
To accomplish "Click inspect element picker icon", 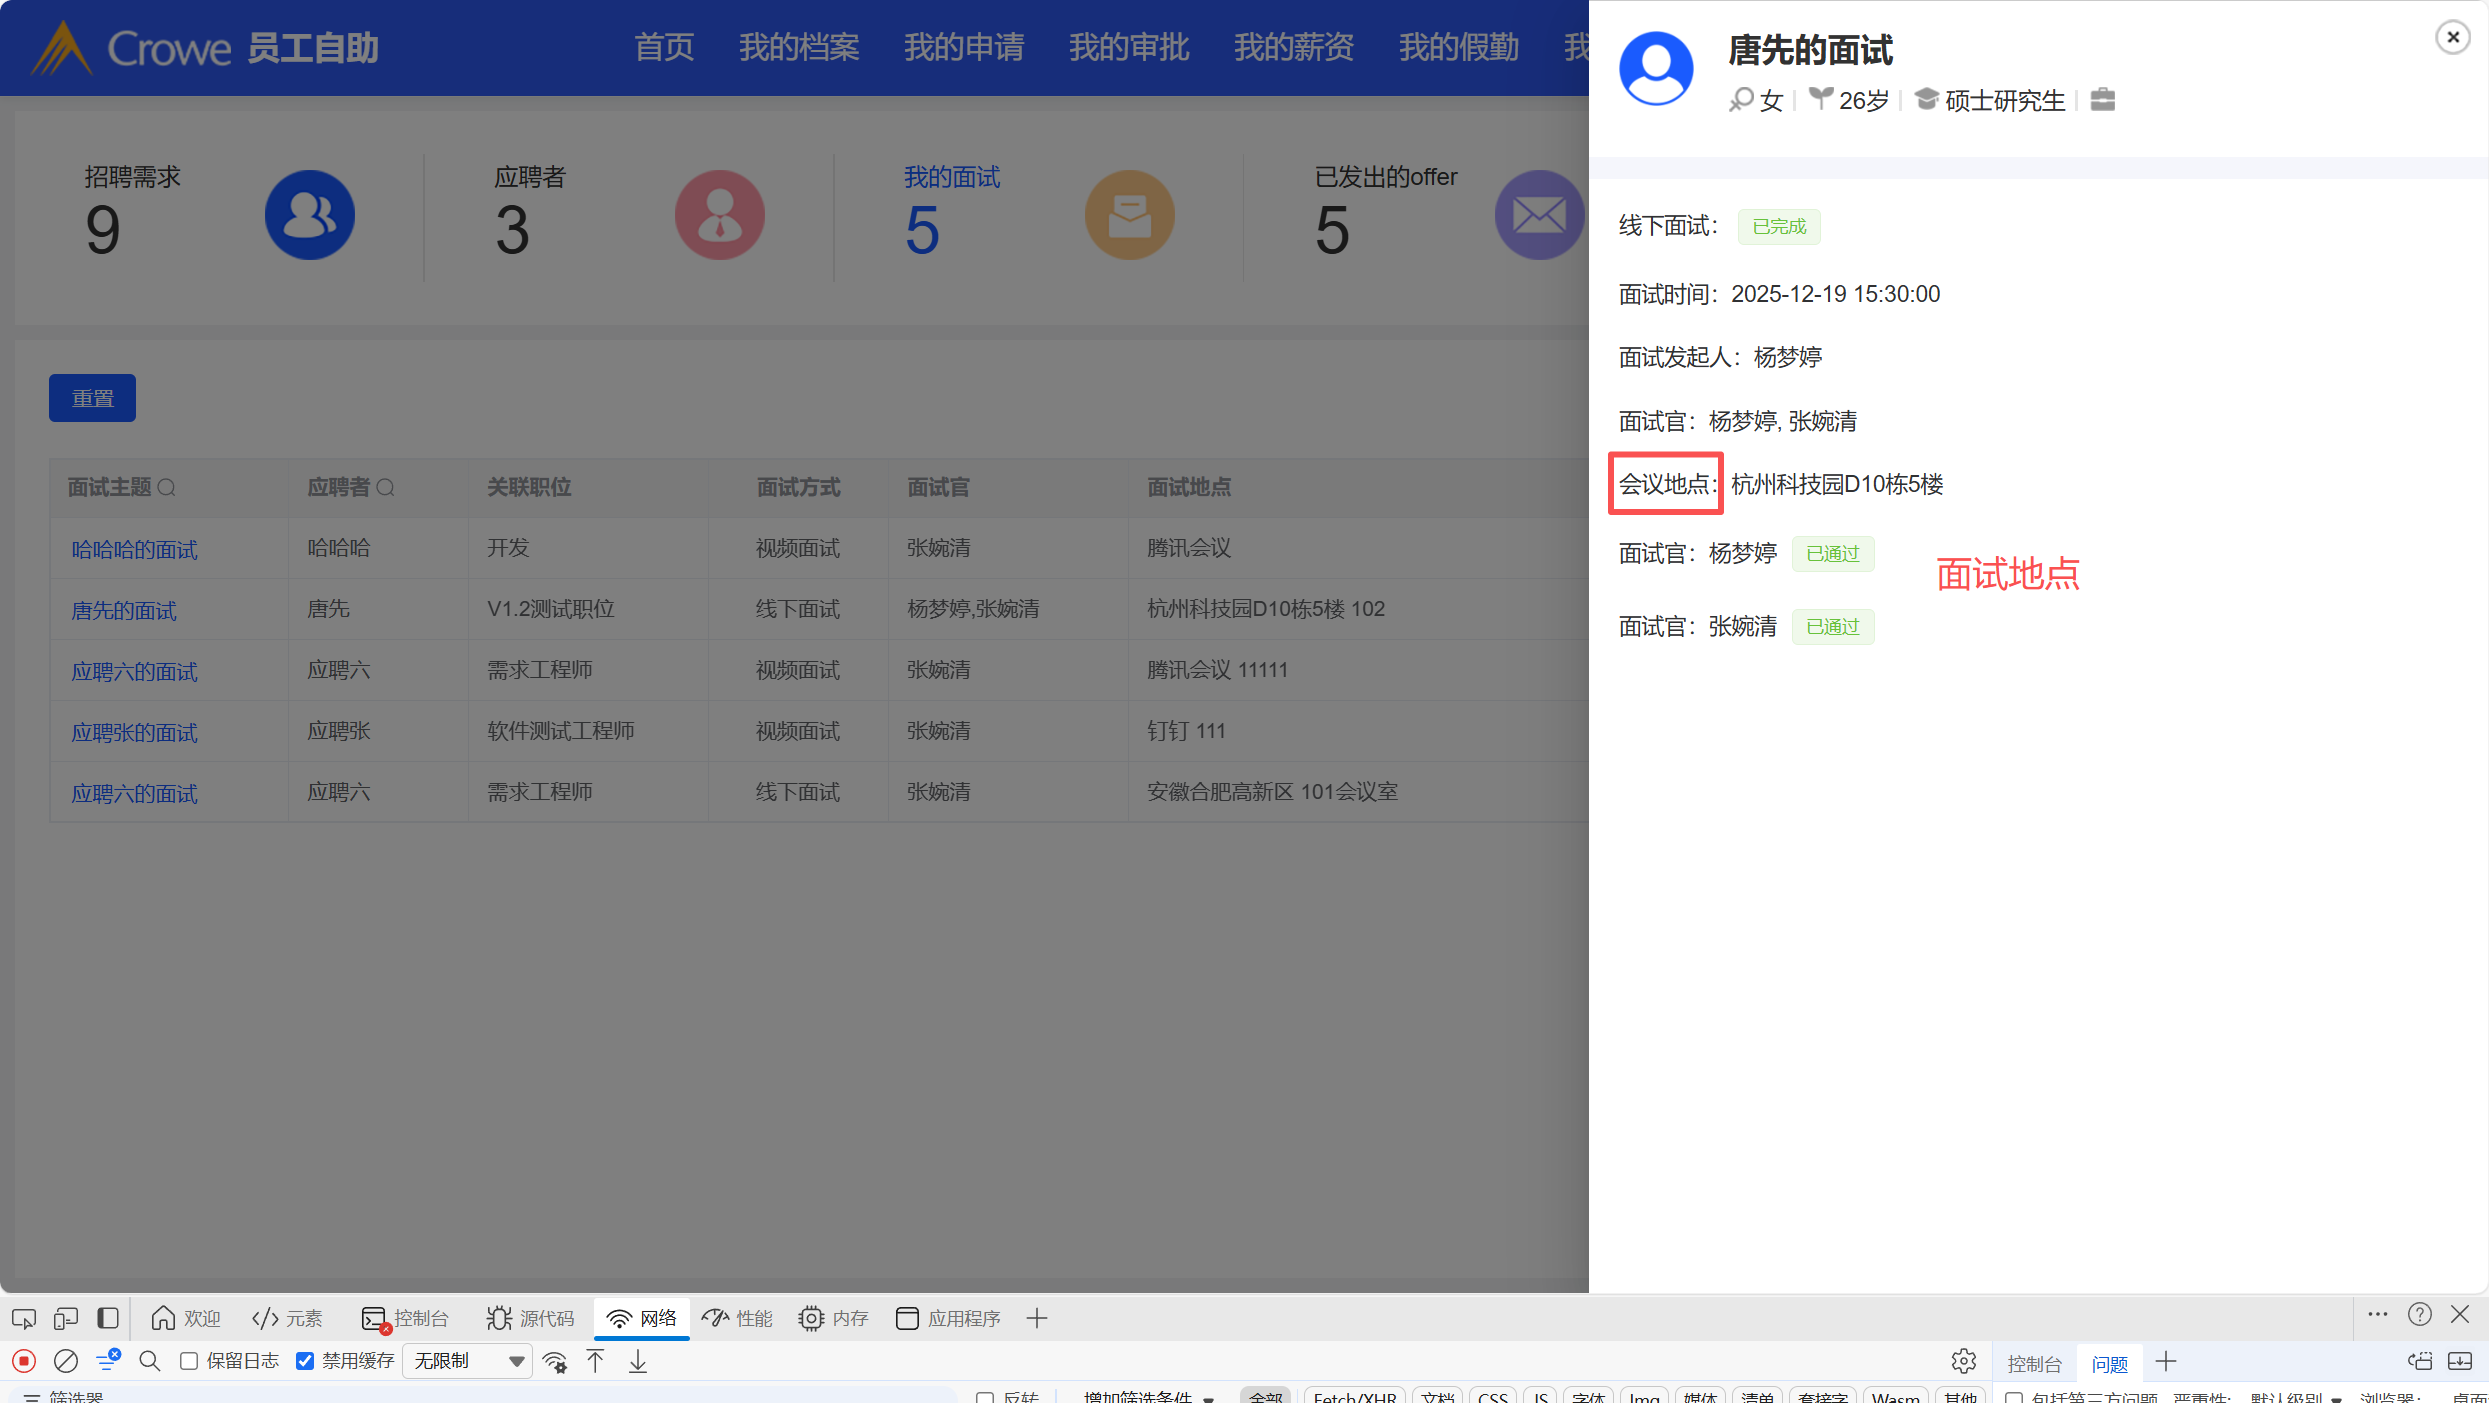I will tap(24, 1318).
